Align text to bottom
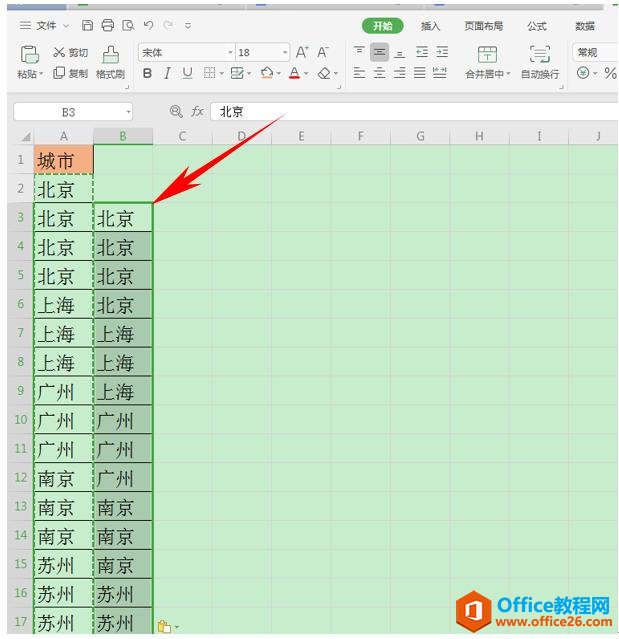619x639 pixels. point(400,52)
